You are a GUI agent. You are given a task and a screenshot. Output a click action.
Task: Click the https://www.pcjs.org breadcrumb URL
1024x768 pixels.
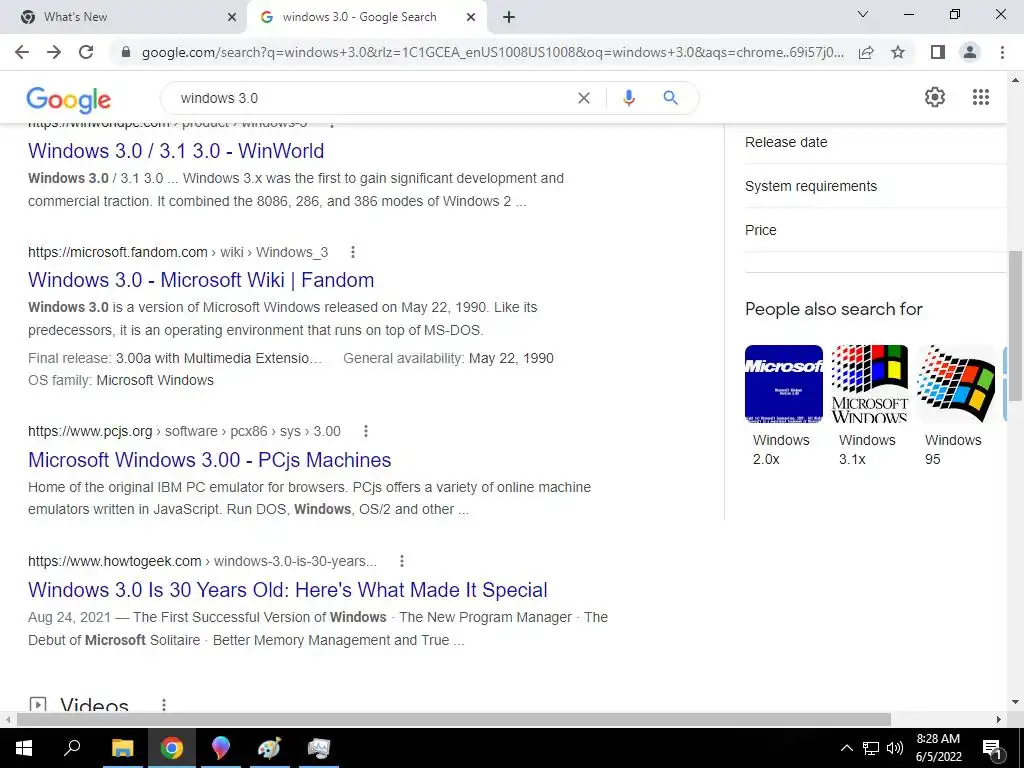pos(90,431)
